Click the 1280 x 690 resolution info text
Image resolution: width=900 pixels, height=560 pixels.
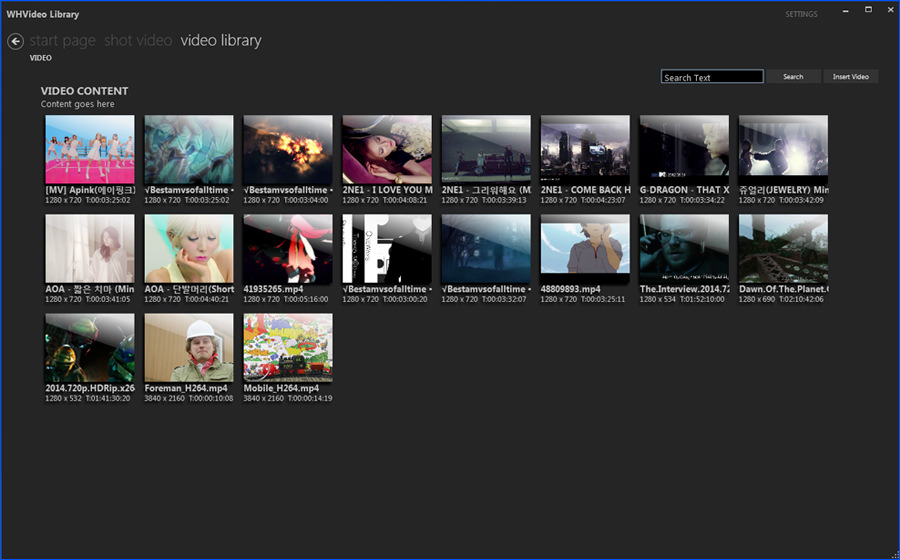click(x=755, y=300)
